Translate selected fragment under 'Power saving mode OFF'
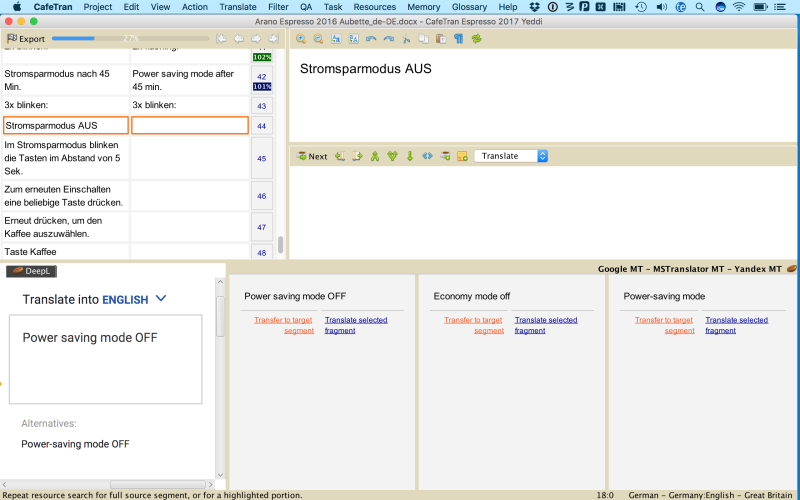Screen dimensions: 800x500 [x=356, y=325]
